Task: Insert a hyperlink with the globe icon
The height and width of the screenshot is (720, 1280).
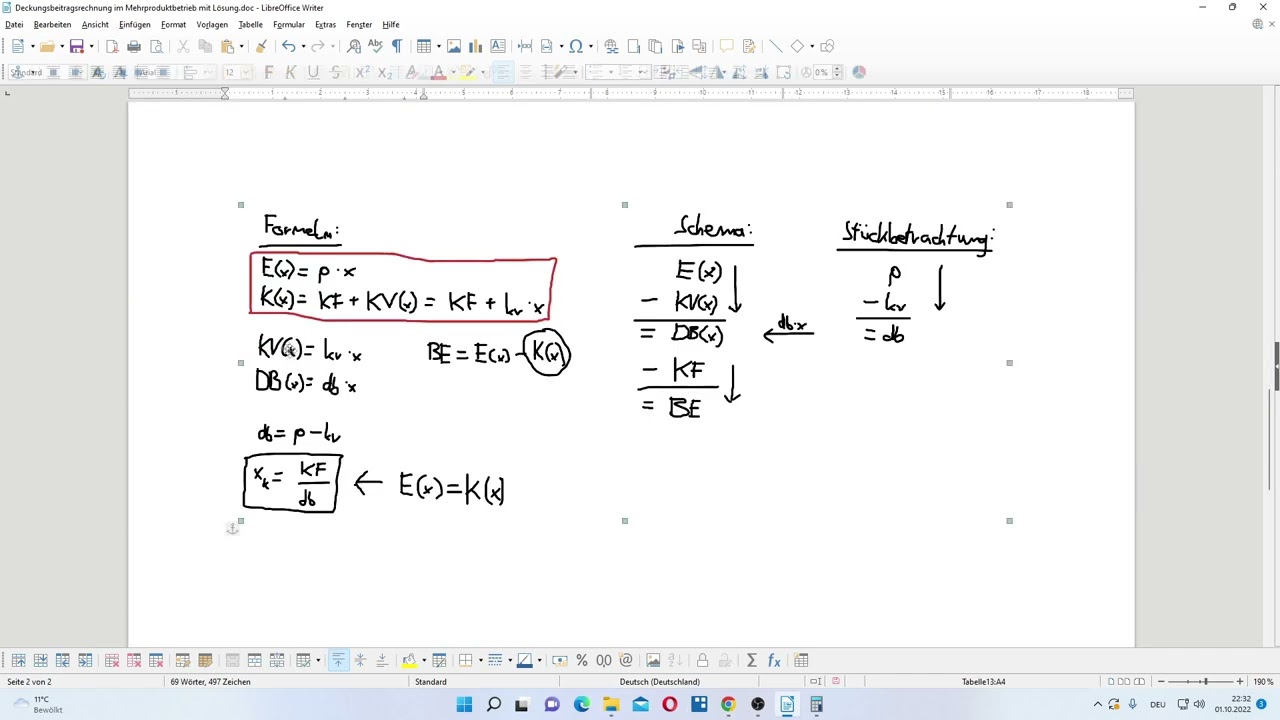Action: 611,46
